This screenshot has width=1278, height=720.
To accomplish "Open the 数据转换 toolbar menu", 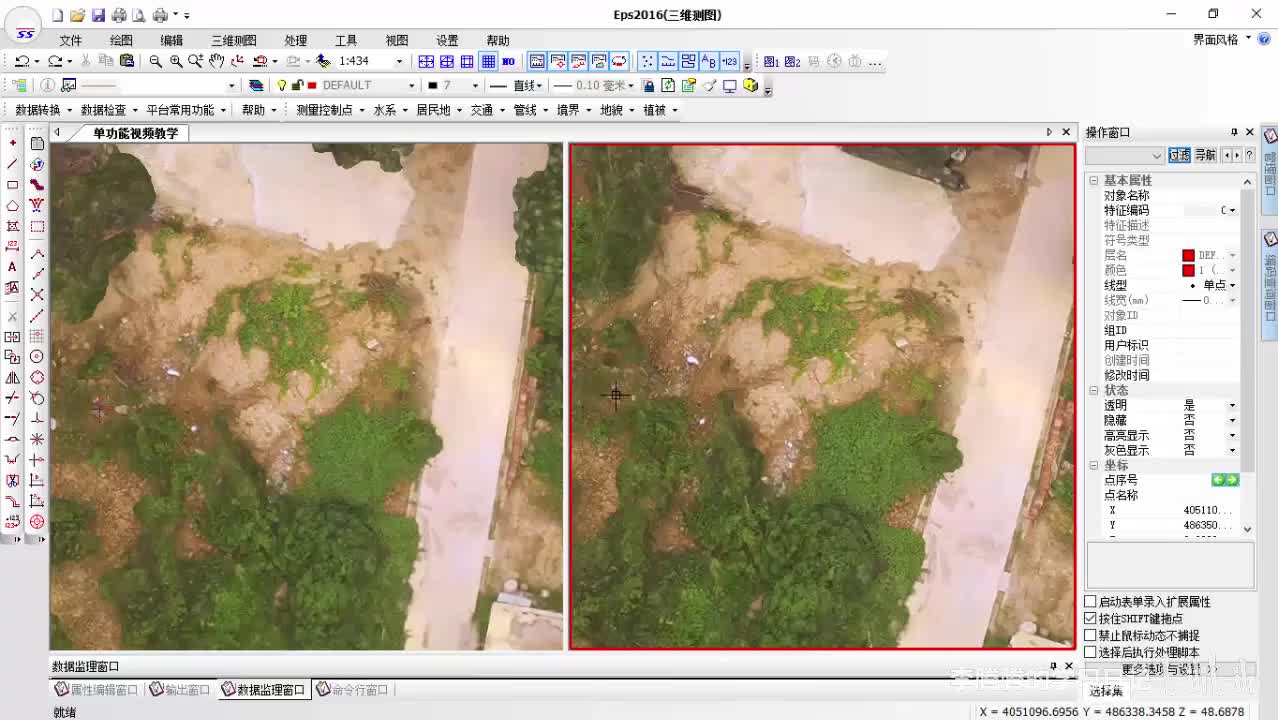I will (x=43, y=110).
